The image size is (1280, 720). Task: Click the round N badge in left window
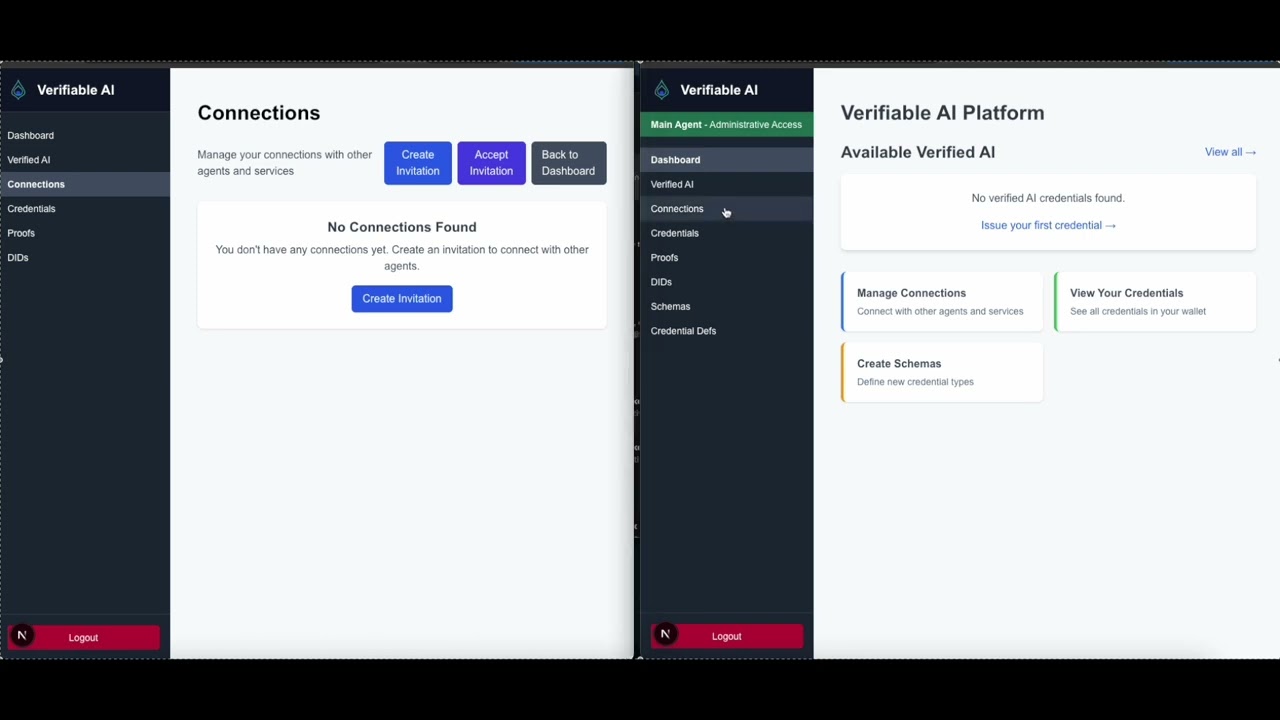pos(21,636)
